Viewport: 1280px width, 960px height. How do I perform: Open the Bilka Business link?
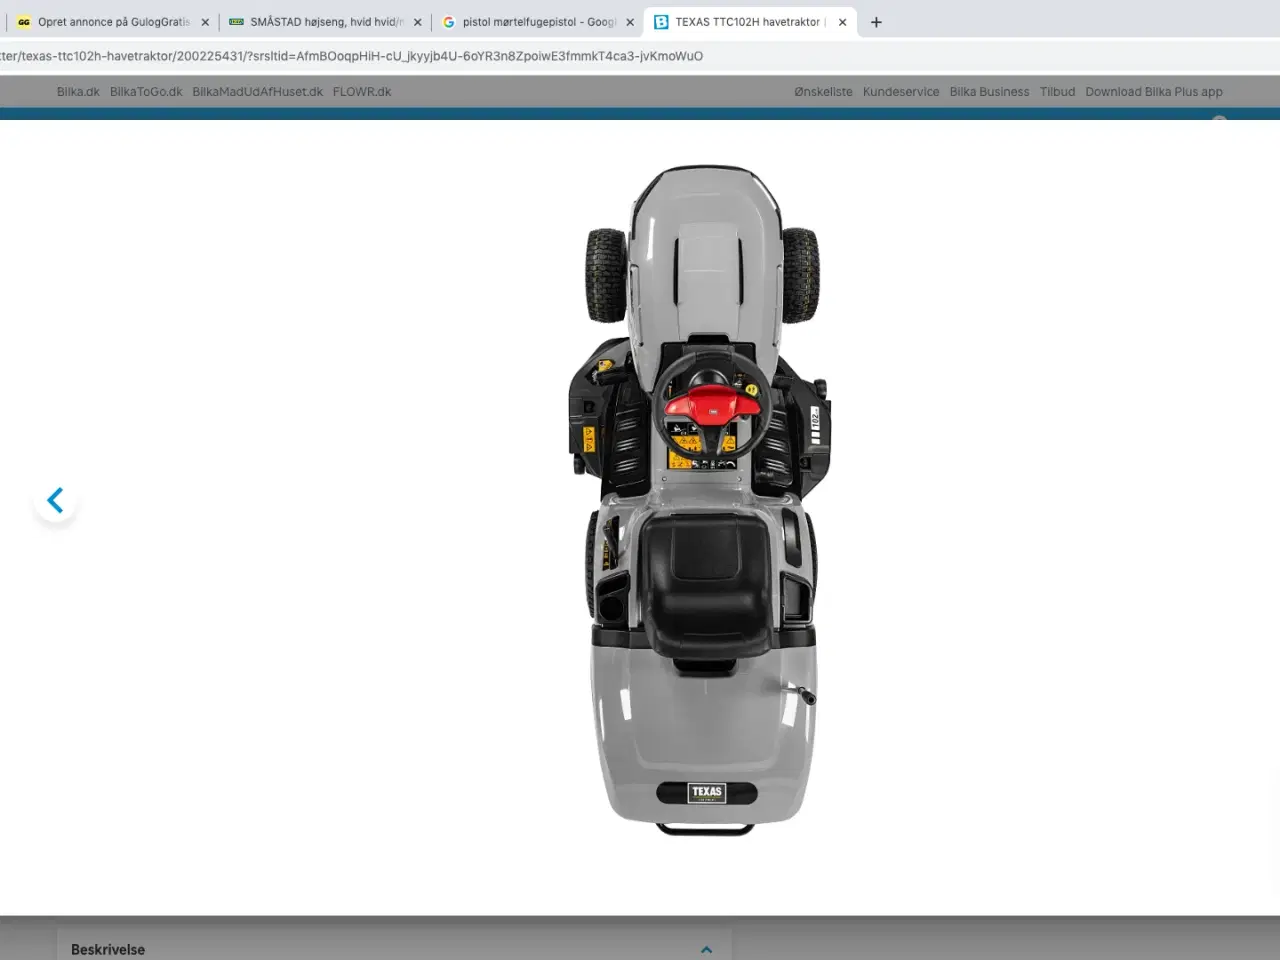pyautogui.click(x=989, y=92)
